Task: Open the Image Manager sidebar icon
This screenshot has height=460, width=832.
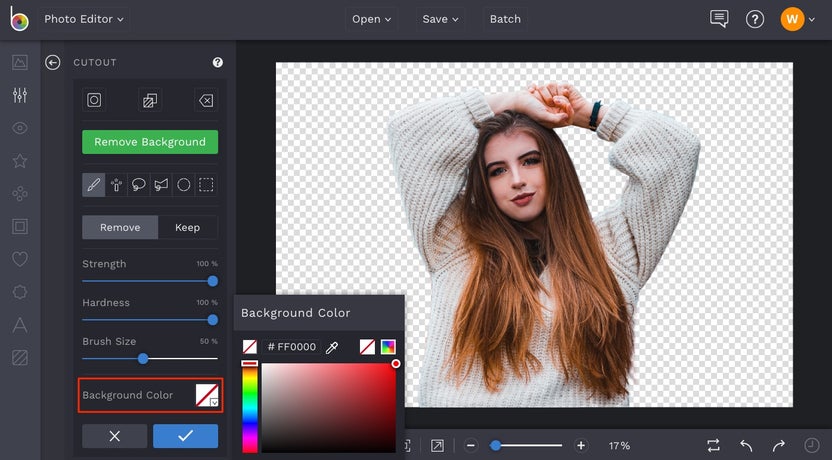Action: click(20, 62)
